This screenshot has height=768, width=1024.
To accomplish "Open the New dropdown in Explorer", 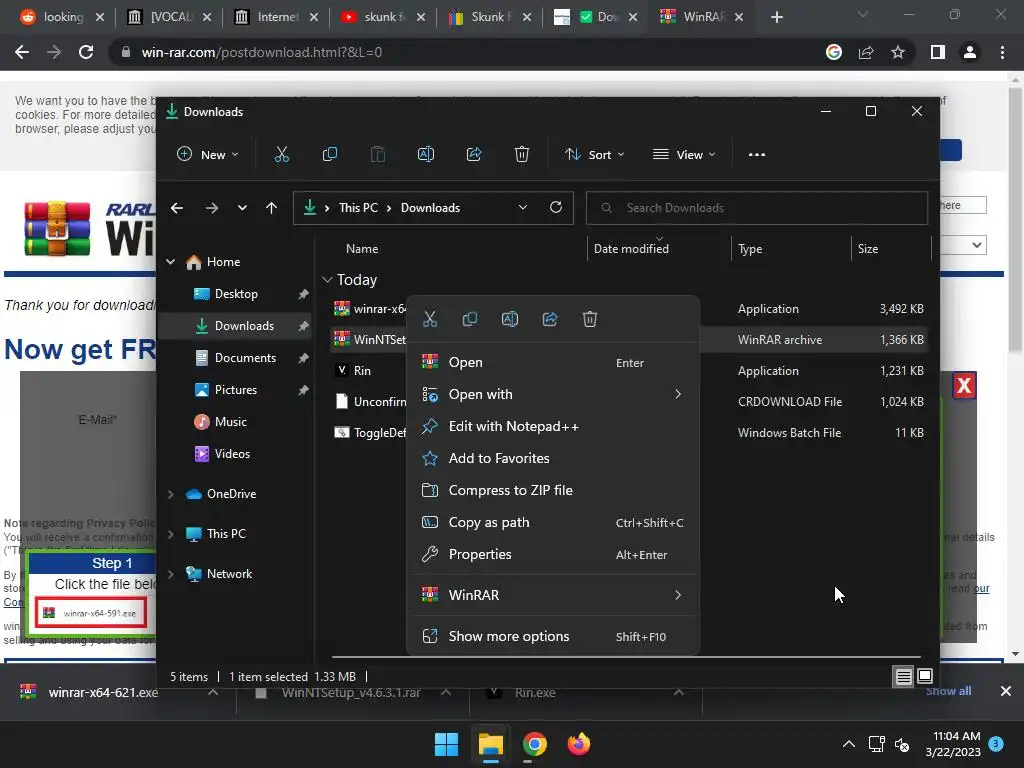I will coord(208,155).
